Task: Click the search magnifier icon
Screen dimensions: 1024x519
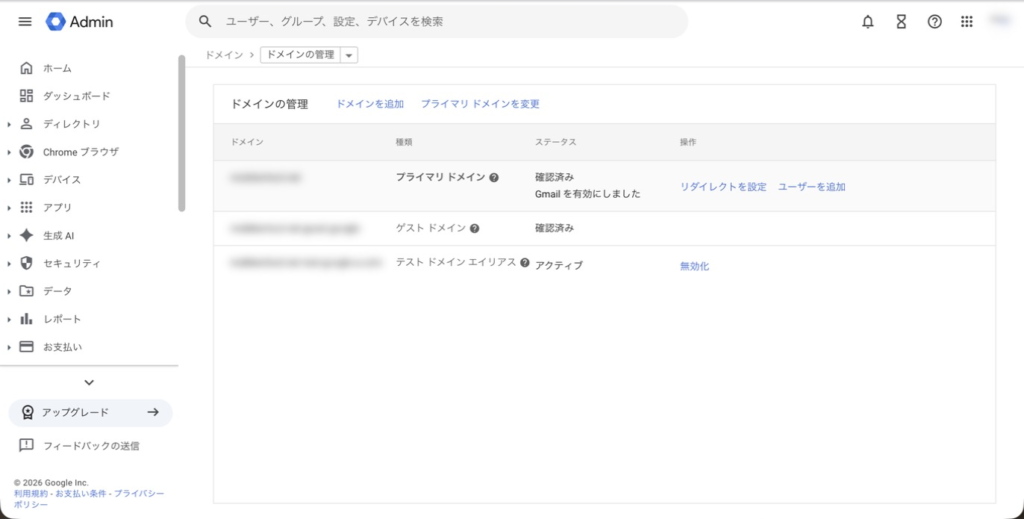Action: pos(205,22)
